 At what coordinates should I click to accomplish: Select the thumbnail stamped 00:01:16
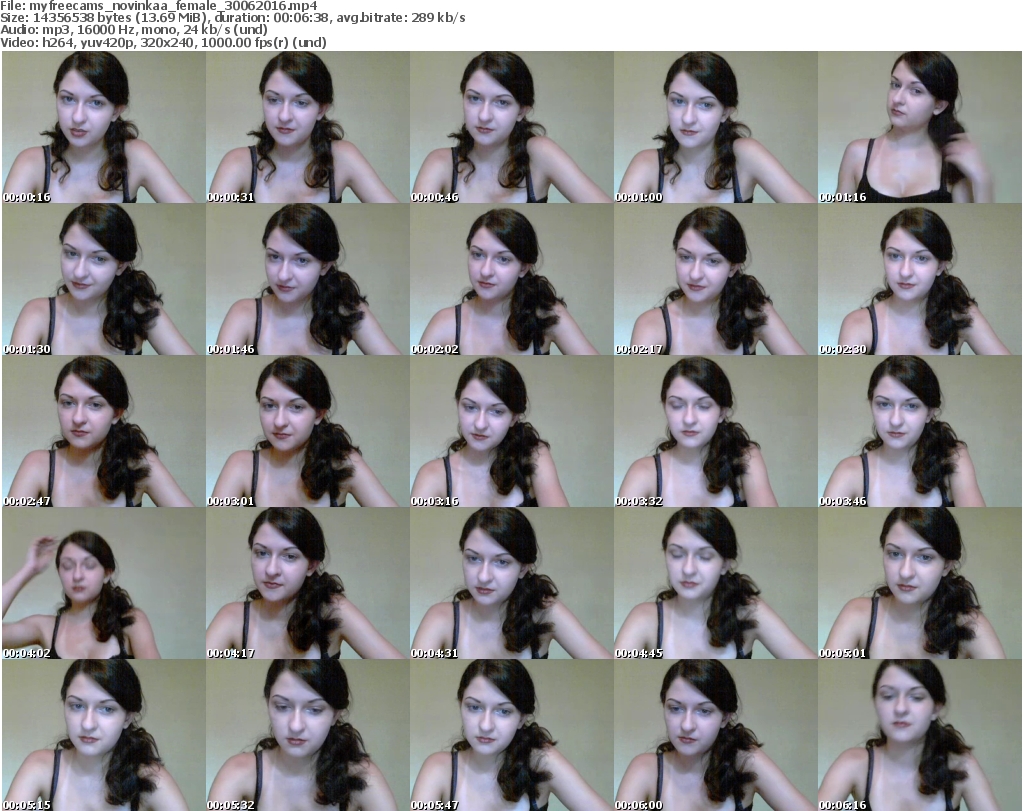click(x=920, y=127)
